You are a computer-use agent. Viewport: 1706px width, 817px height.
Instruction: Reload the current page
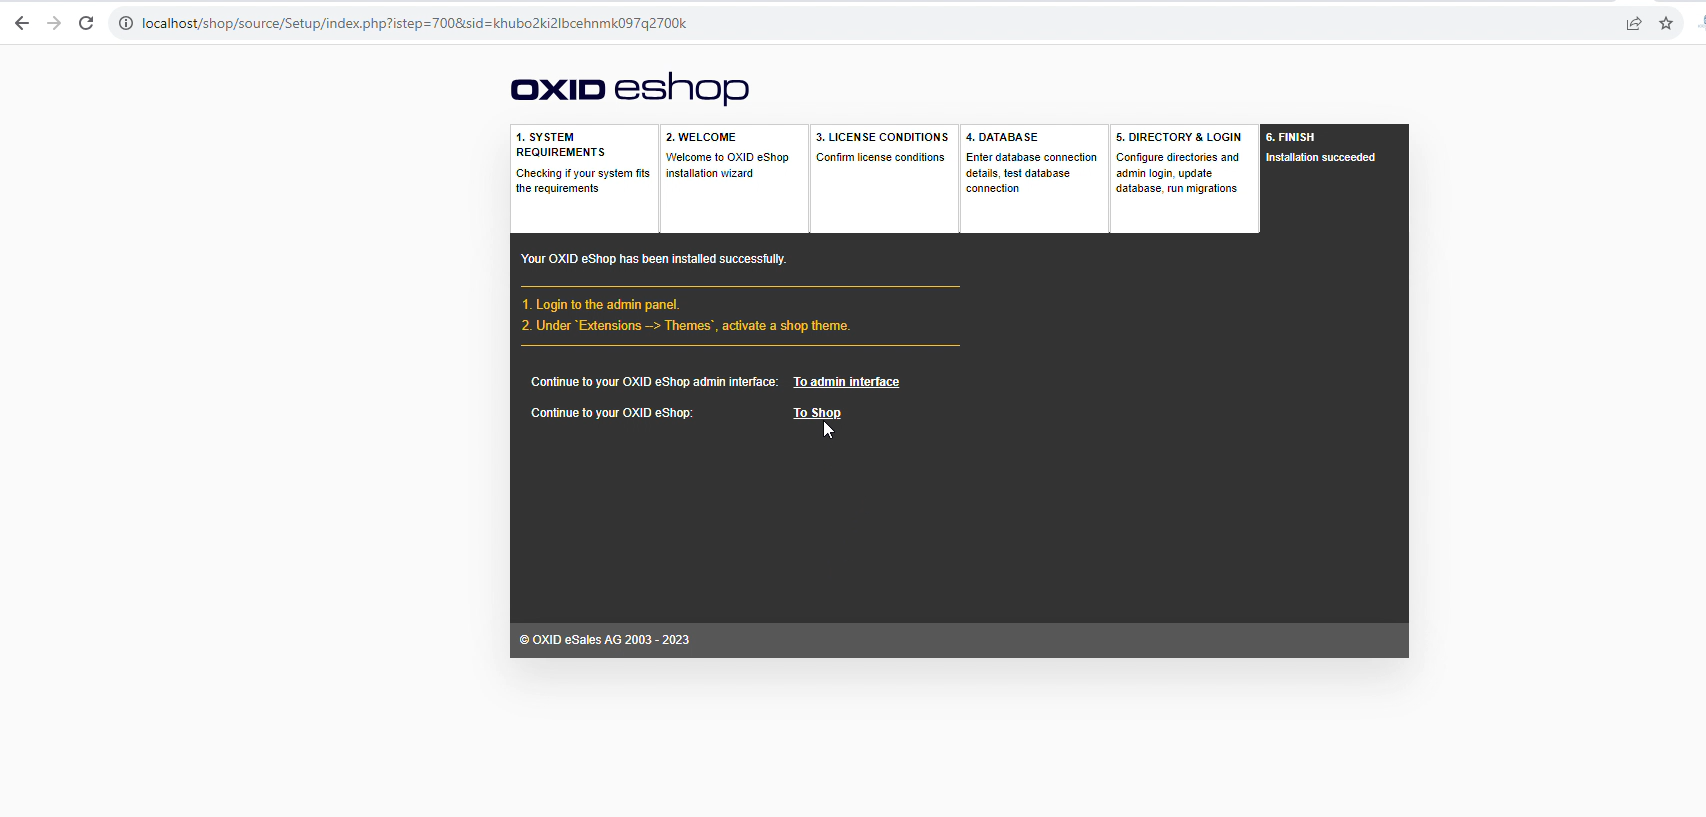pos(86,23)
